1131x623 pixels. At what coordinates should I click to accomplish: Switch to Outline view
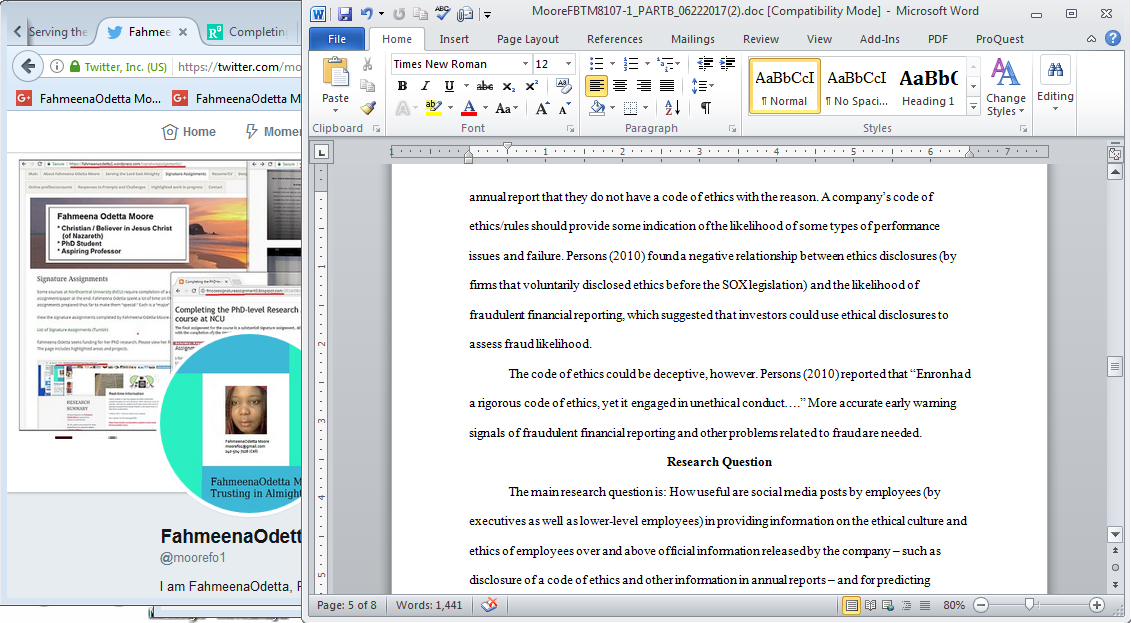(906, 605)
